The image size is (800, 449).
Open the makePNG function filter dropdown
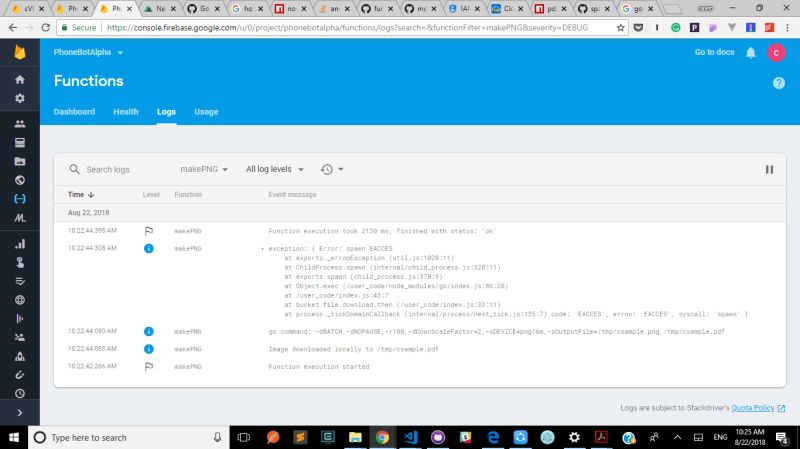tap(204, 169)
